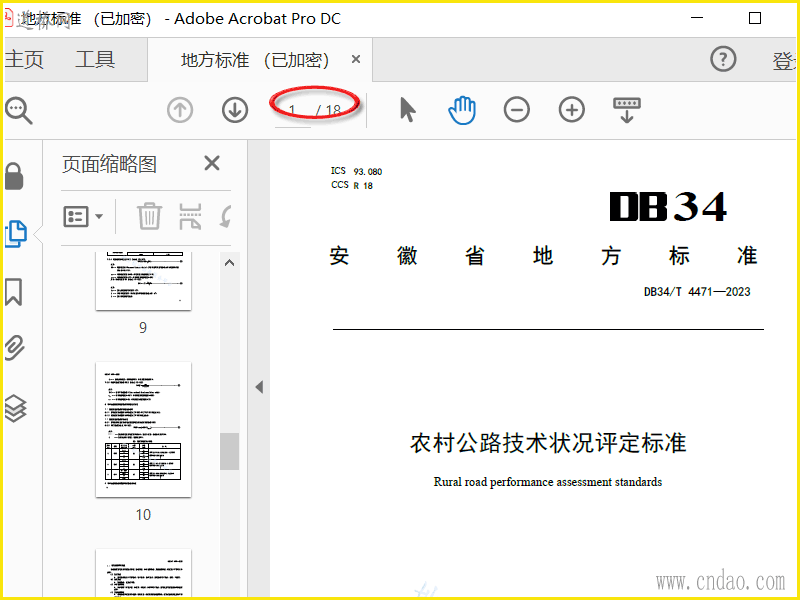Click the DB34/T 4471—2023 standard number
The image size is (800, 600).
point(697,292)
